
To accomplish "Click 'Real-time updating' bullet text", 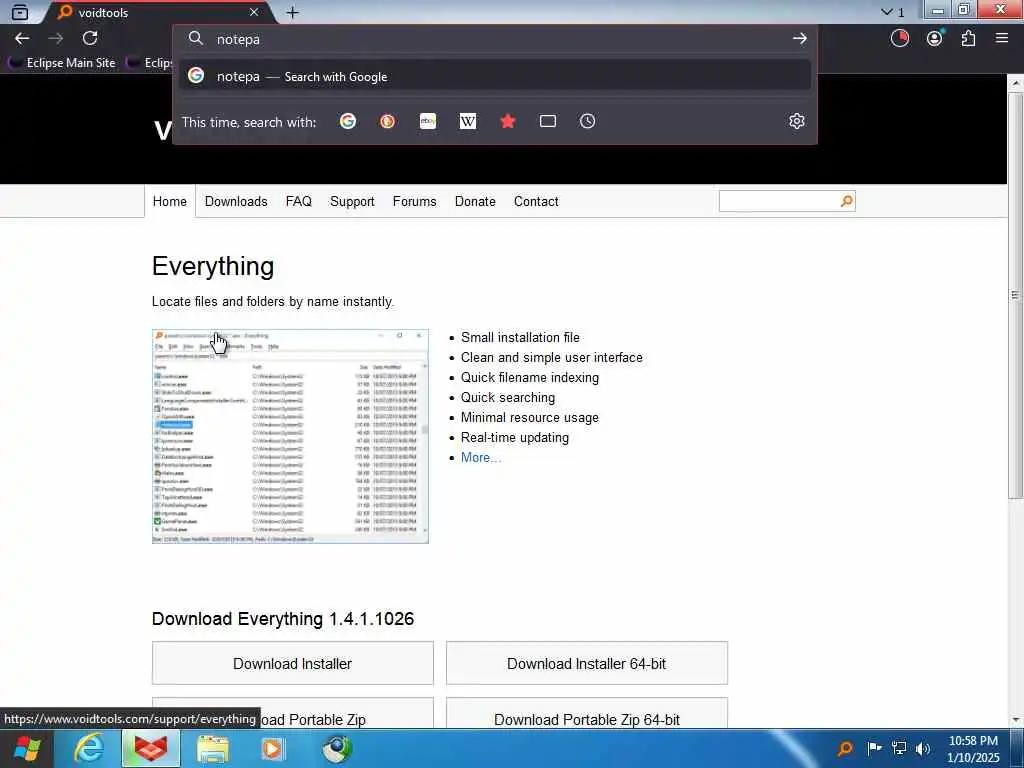I will tap(515, 437).
